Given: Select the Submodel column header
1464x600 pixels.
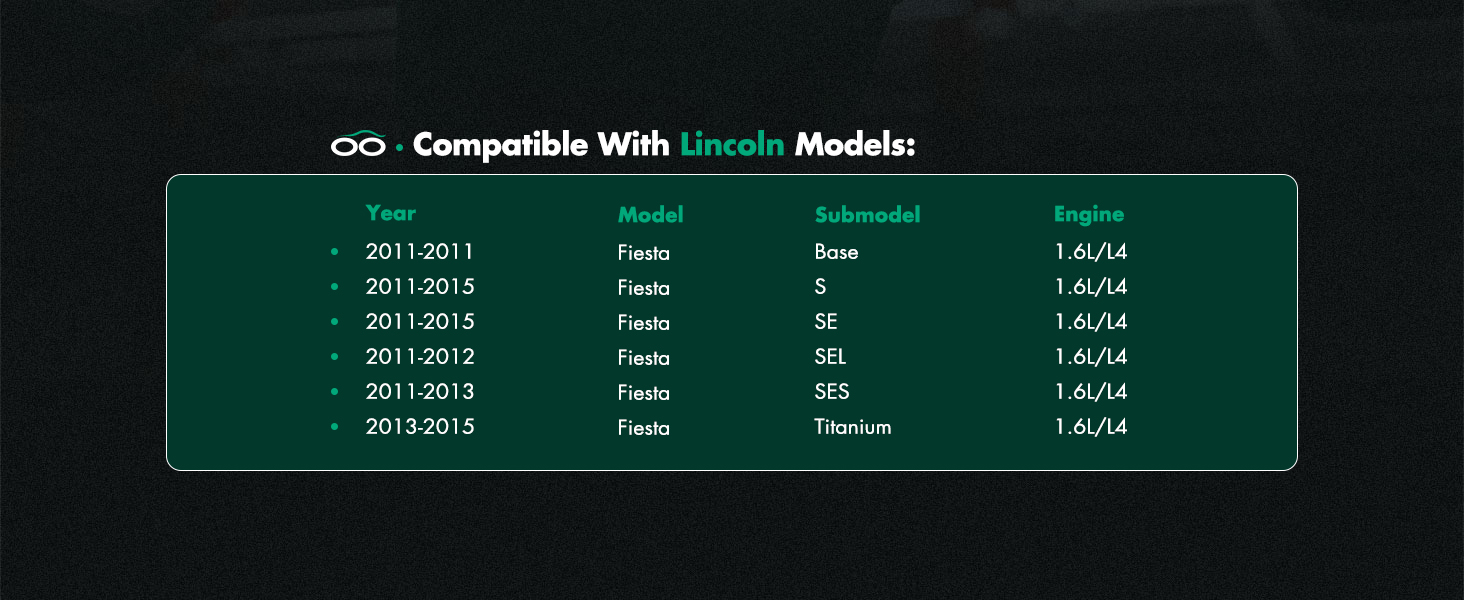Looking at the screenshot, I should tap(867, 215).
